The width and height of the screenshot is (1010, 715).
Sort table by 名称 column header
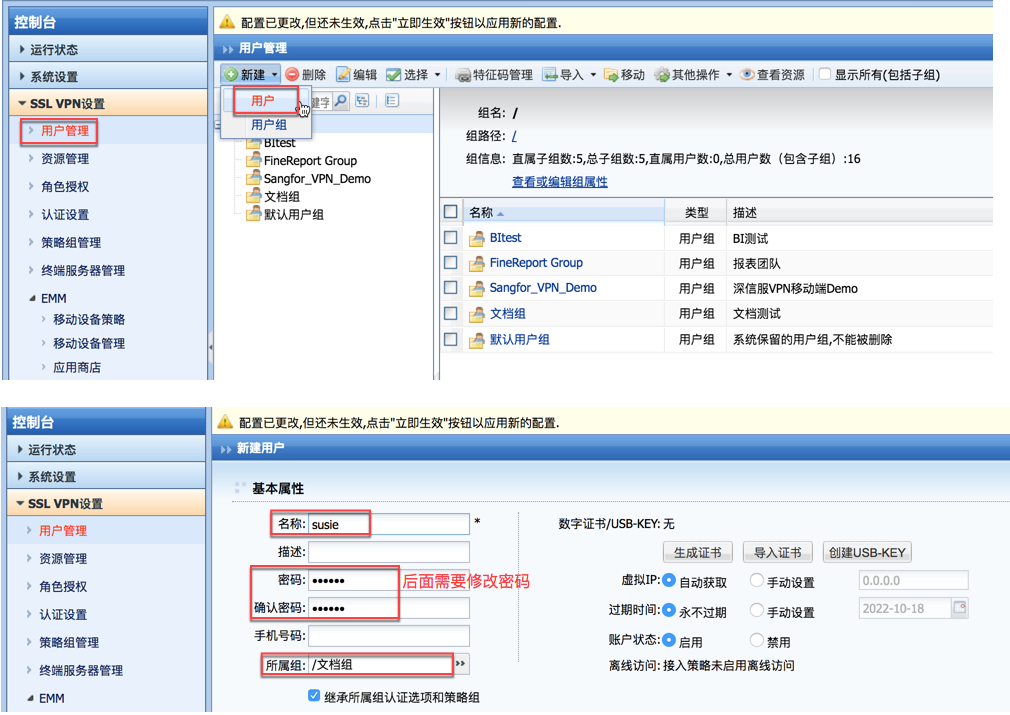(x=563, y=212)
